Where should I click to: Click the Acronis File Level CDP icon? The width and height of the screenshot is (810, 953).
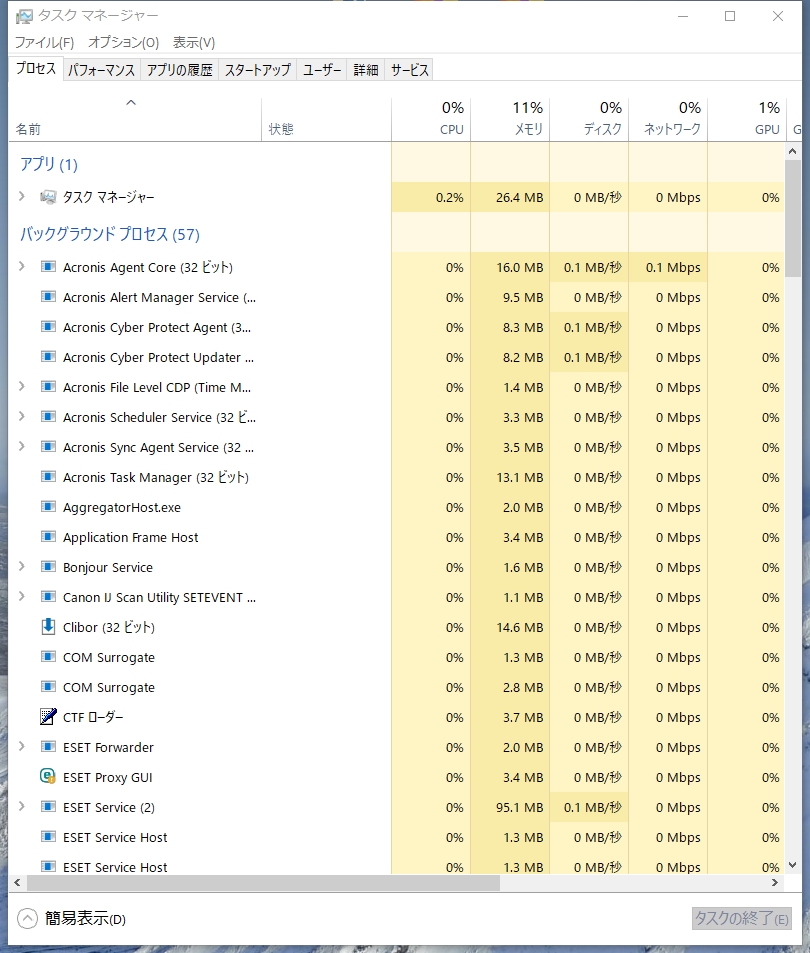[x=48, y=387]
